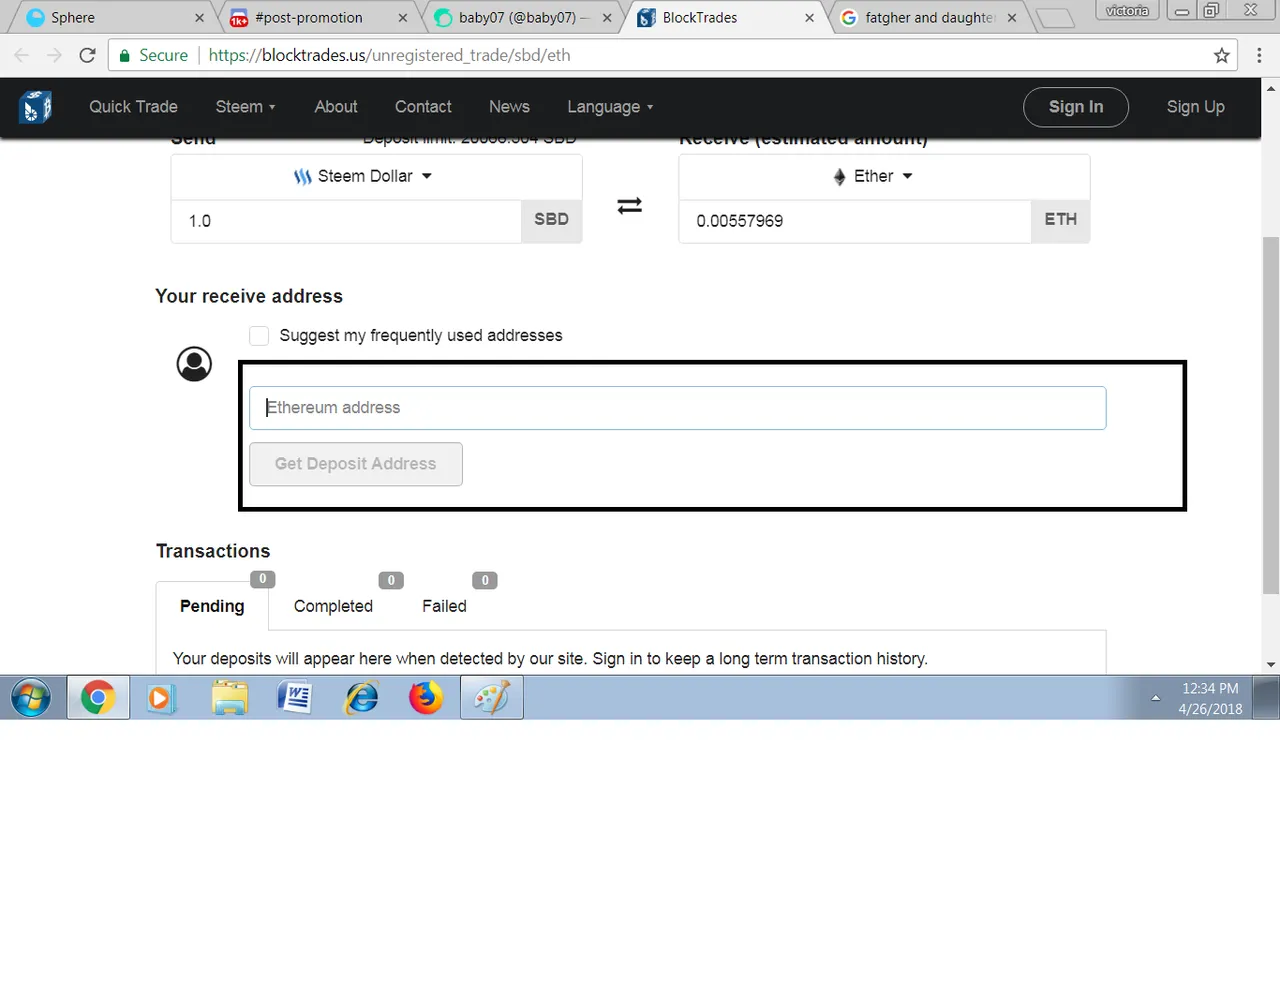Click the Sign In button

[x=1076, y=107]
